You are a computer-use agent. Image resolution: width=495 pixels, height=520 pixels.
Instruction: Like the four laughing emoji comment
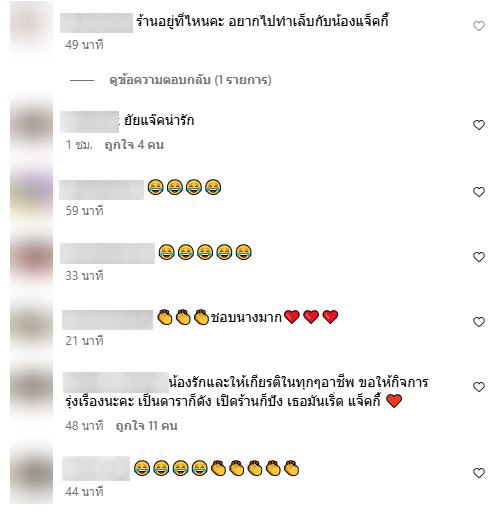coord(479,192)
